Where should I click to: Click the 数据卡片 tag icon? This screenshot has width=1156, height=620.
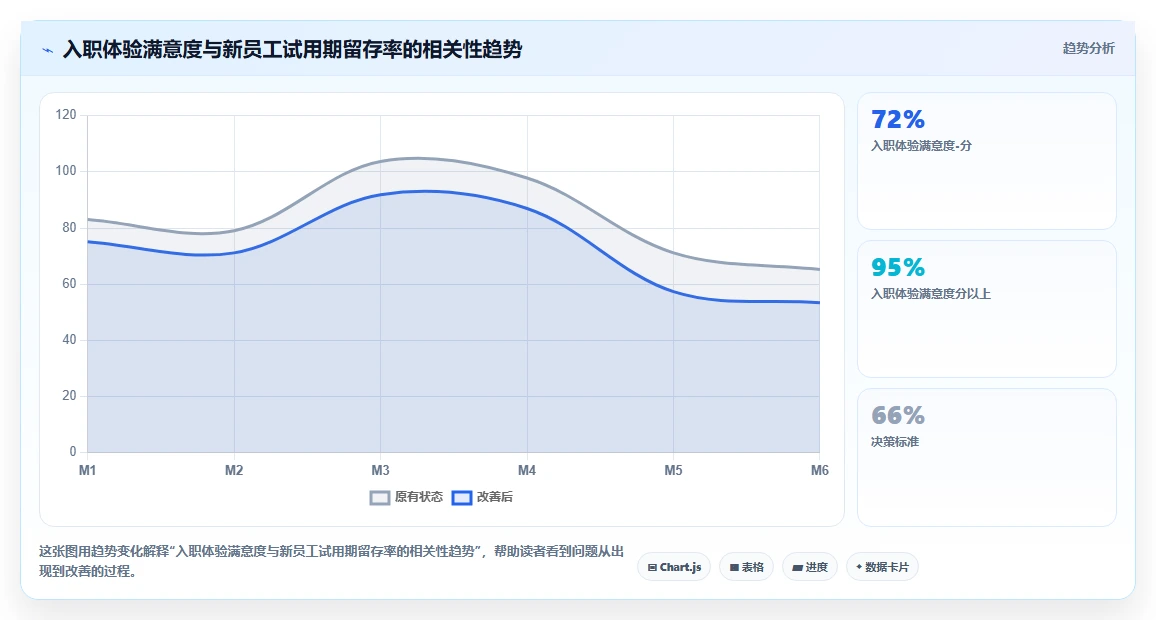859,567
